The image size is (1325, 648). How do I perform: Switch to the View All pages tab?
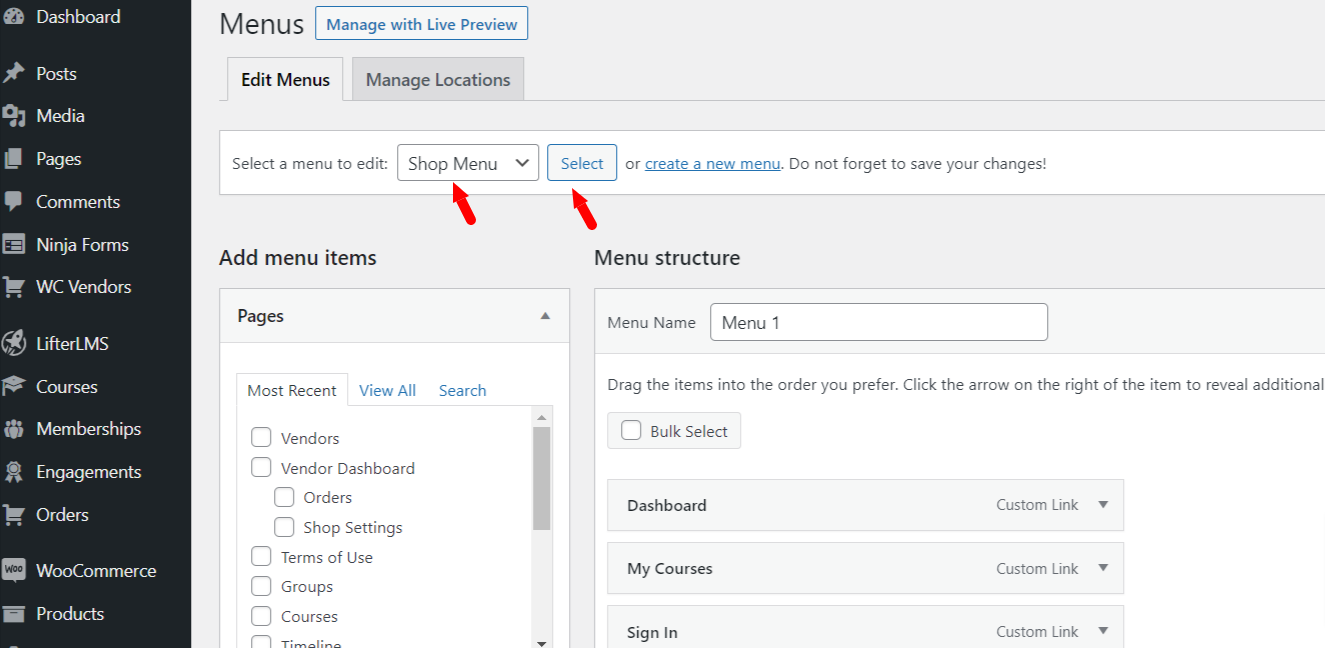(387, 391)
